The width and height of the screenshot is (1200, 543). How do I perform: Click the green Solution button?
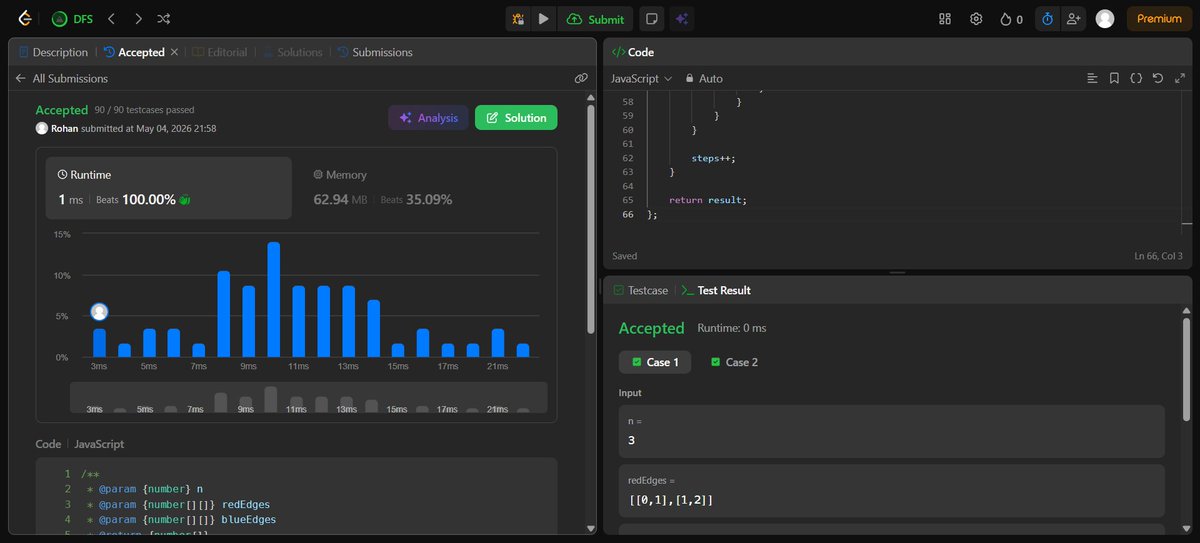click(x=516, y=118)
